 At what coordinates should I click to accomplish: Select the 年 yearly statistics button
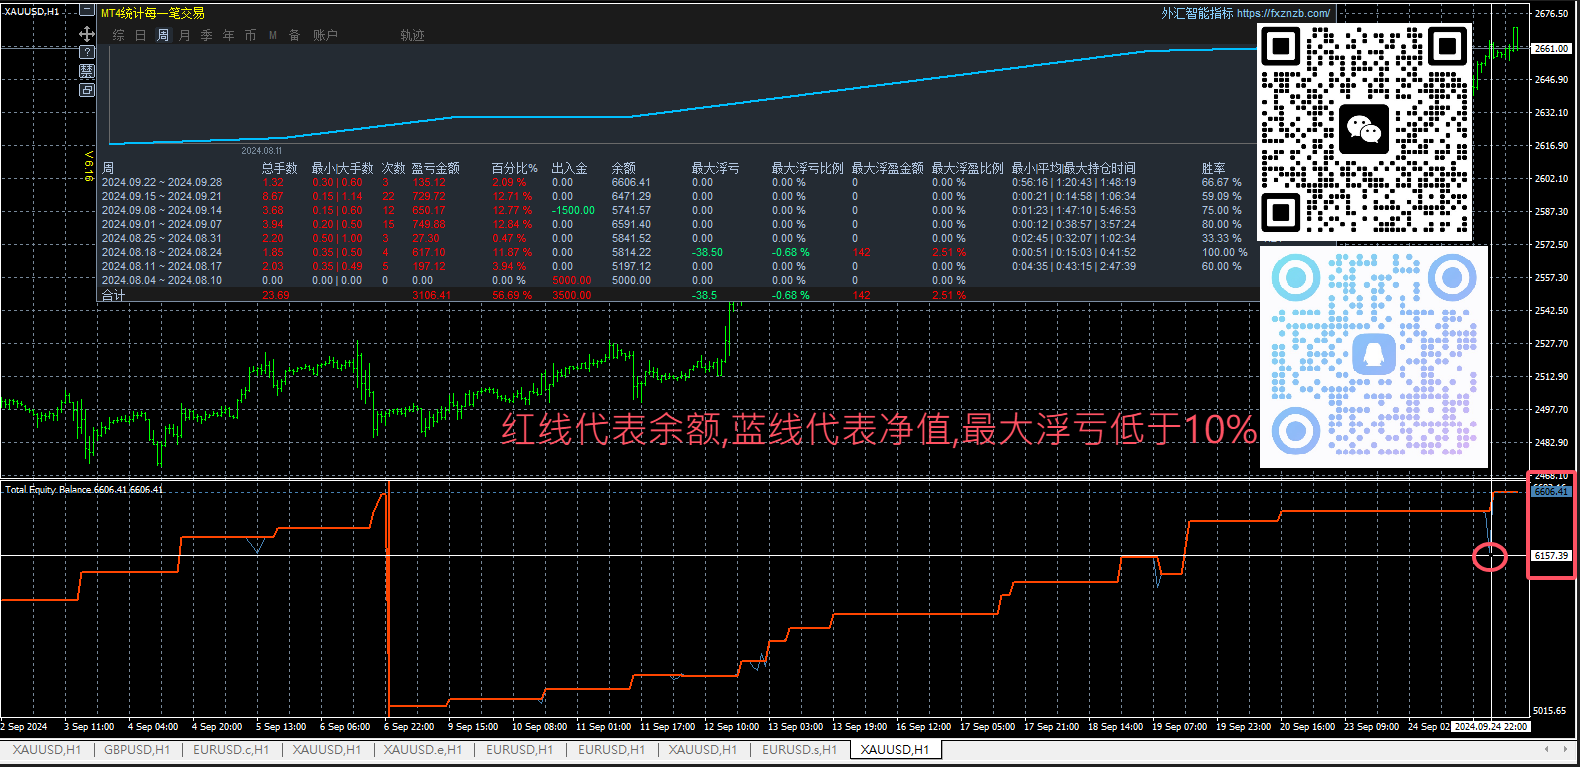pos(229,35)
